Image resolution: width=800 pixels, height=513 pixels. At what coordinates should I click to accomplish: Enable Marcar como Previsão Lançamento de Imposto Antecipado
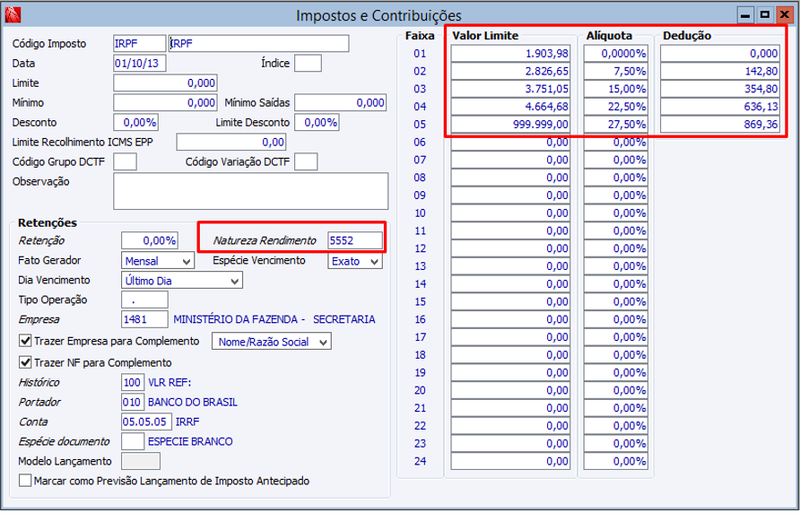pyautogui.click(x=25, y=481)
